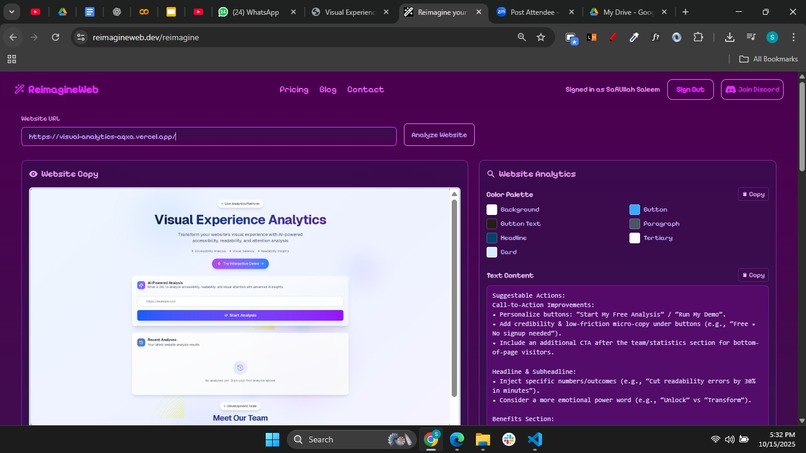Screen dimensions: 806x453
Task: Switch to the ChatGPT pinned tab
Action: (x=117, y=12)
